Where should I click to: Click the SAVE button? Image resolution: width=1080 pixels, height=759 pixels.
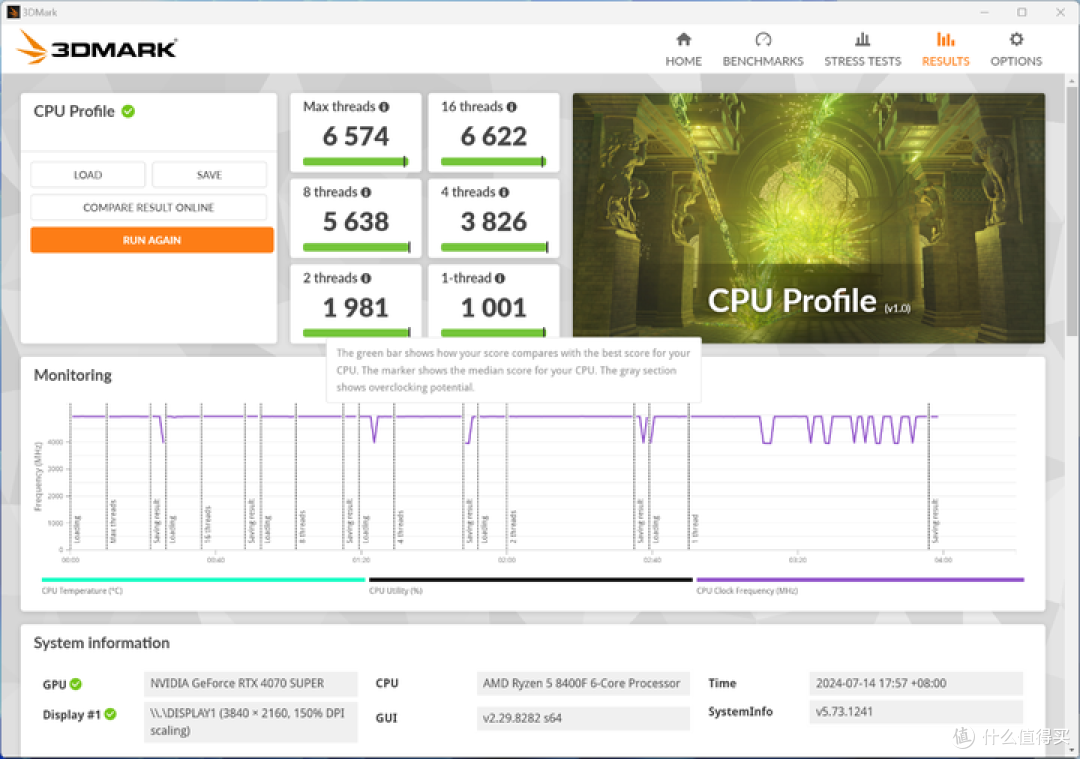tap(209, 175)
